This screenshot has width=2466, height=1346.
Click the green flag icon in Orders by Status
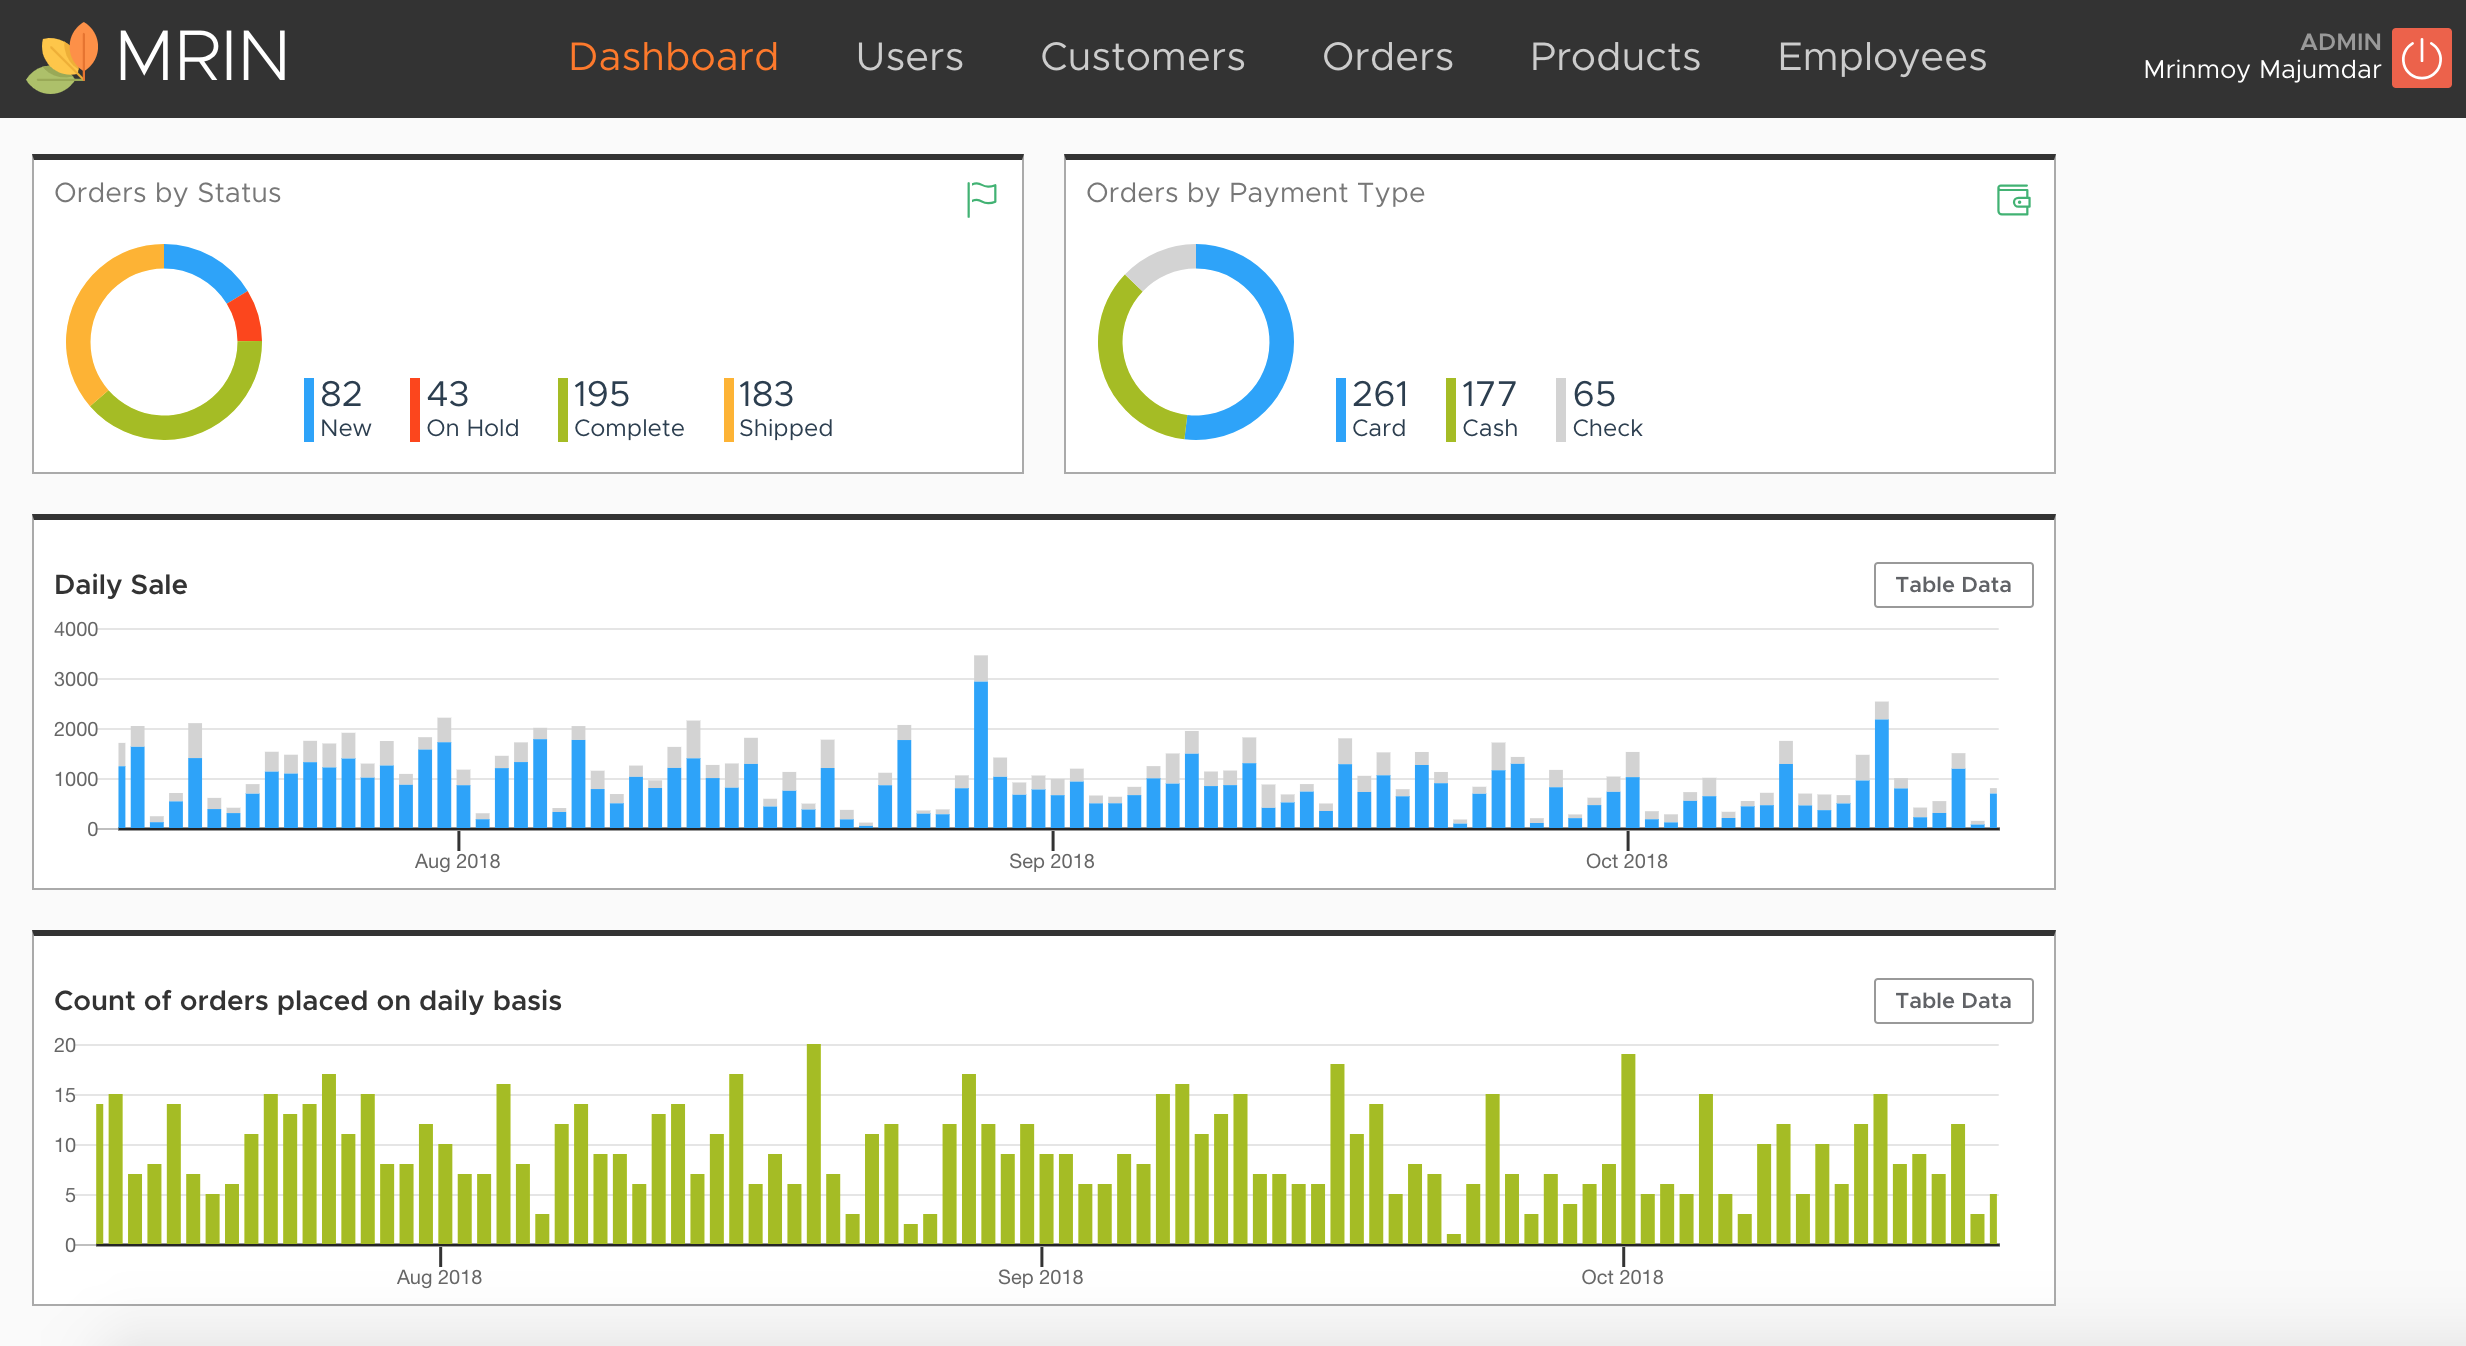[982, 198]
